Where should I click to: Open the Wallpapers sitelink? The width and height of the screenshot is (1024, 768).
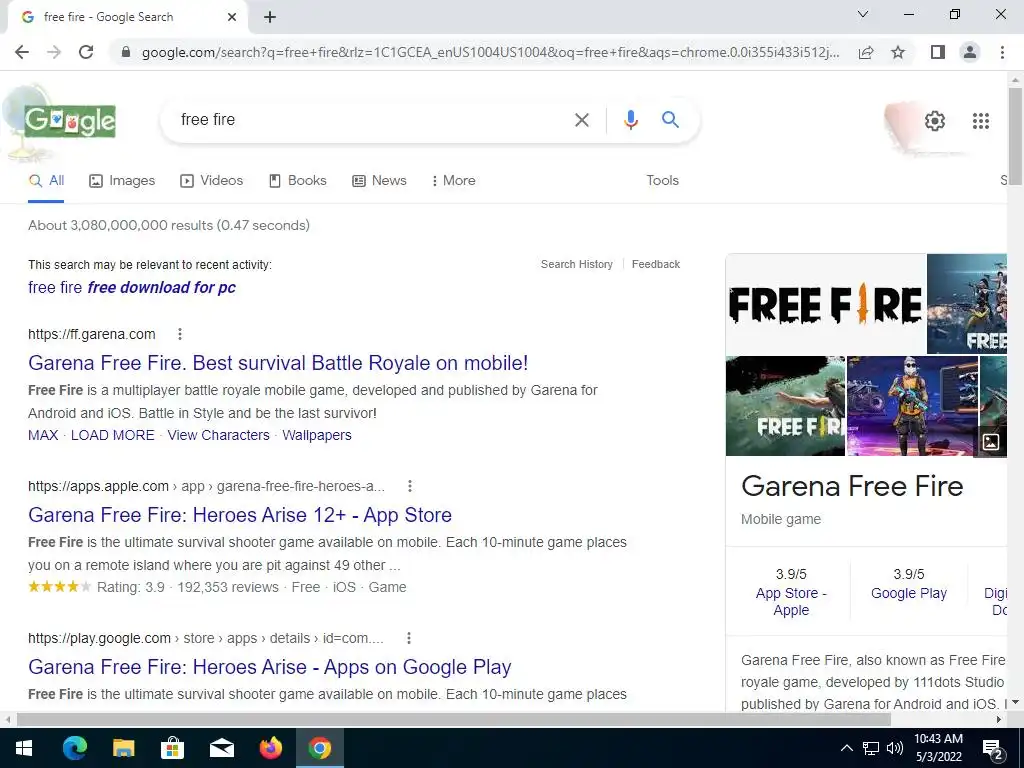pos(317,436)
